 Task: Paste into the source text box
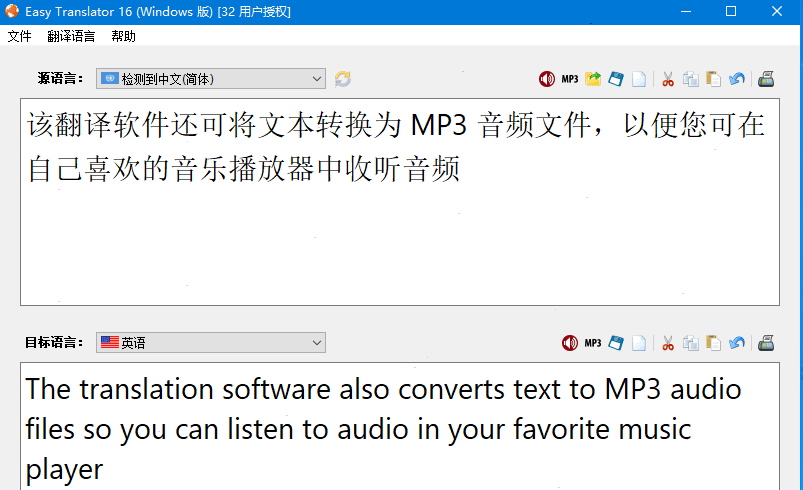(713, 79)
